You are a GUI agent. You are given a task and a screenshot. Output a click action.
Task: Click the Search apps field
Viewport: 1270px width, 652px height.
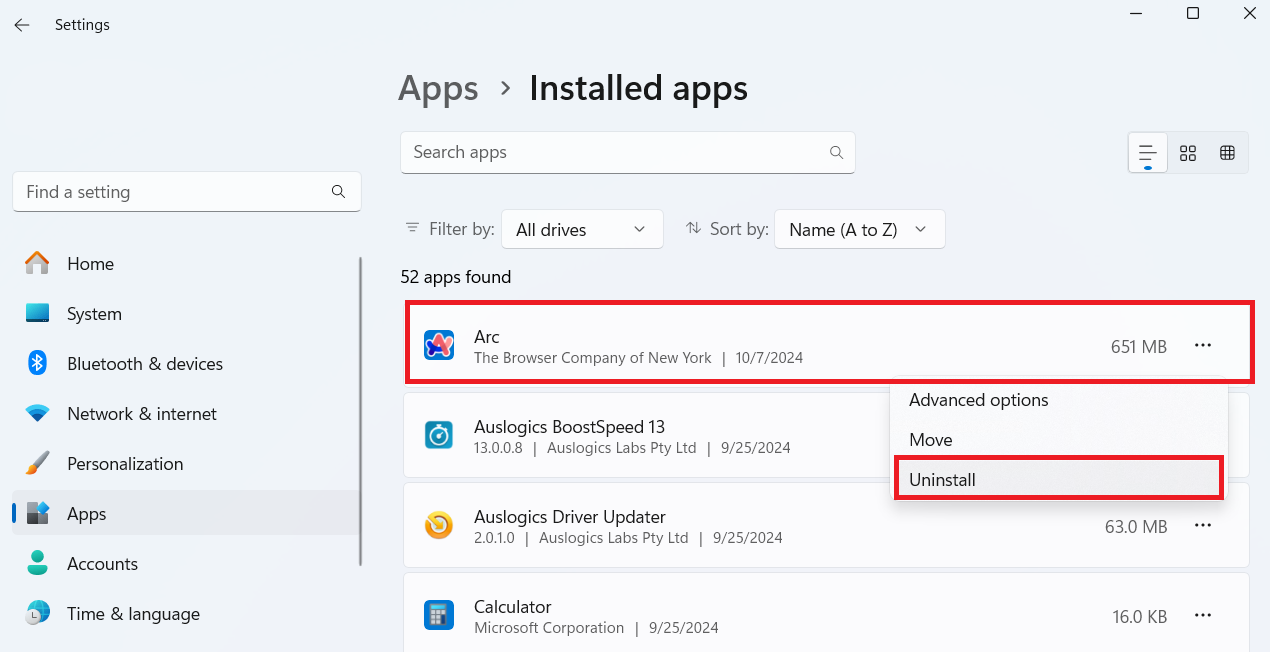pos(628,153)
